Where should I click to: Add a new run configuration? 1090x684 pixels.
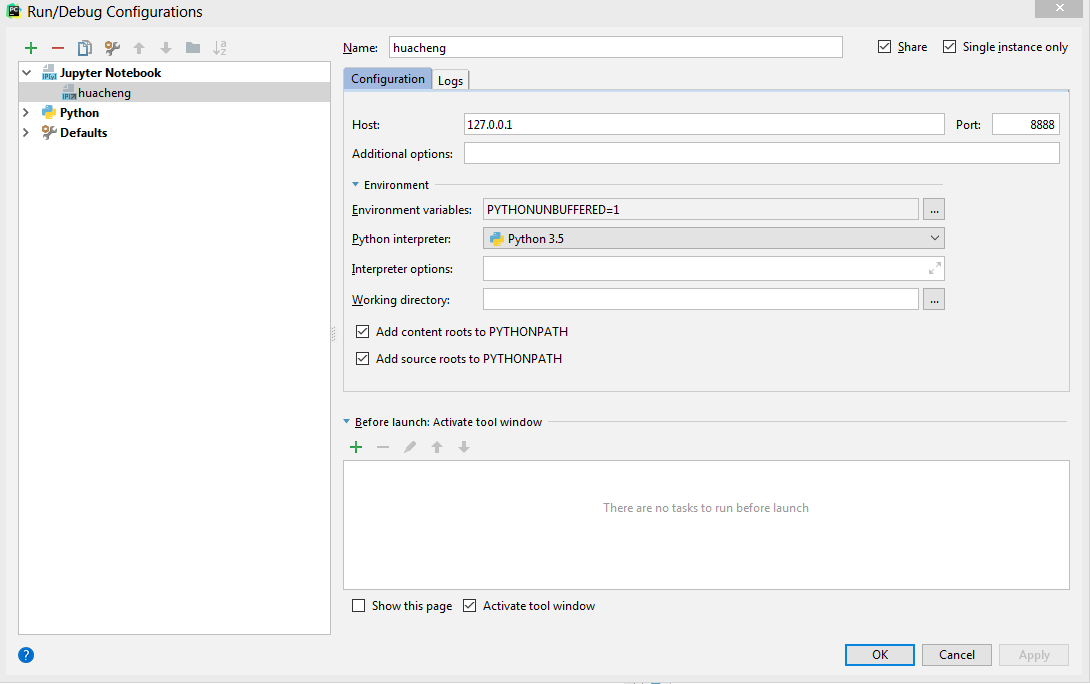(x=30, y=47)
